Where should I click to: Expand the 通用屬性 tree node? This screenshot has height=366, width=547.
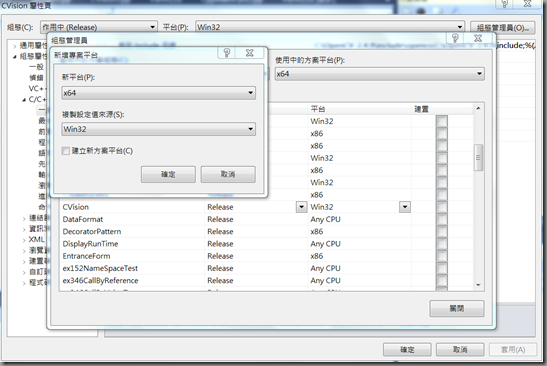coord(15,46)
